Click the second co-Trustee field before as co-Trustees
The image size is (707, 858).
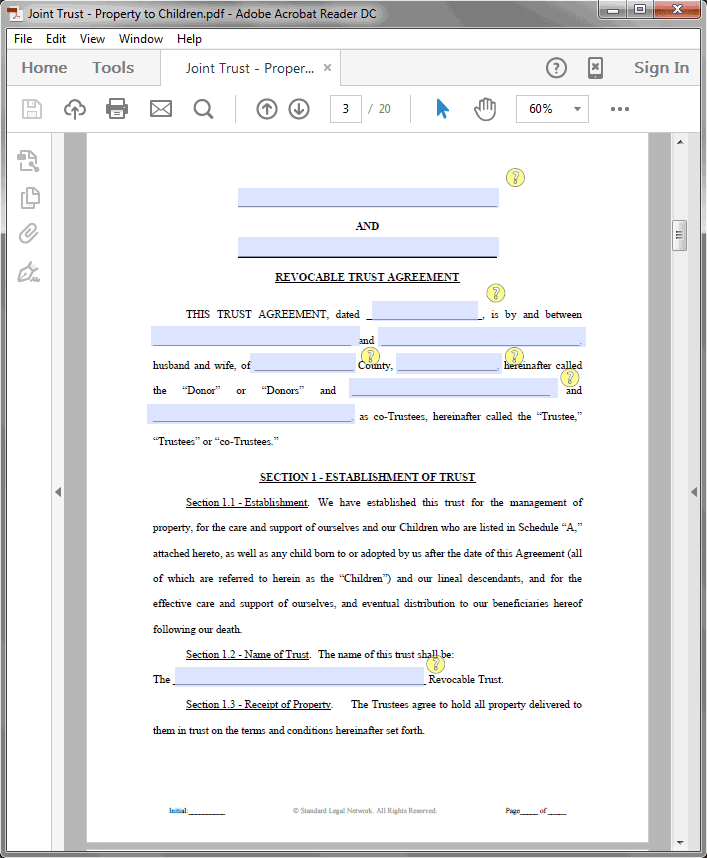251,414
